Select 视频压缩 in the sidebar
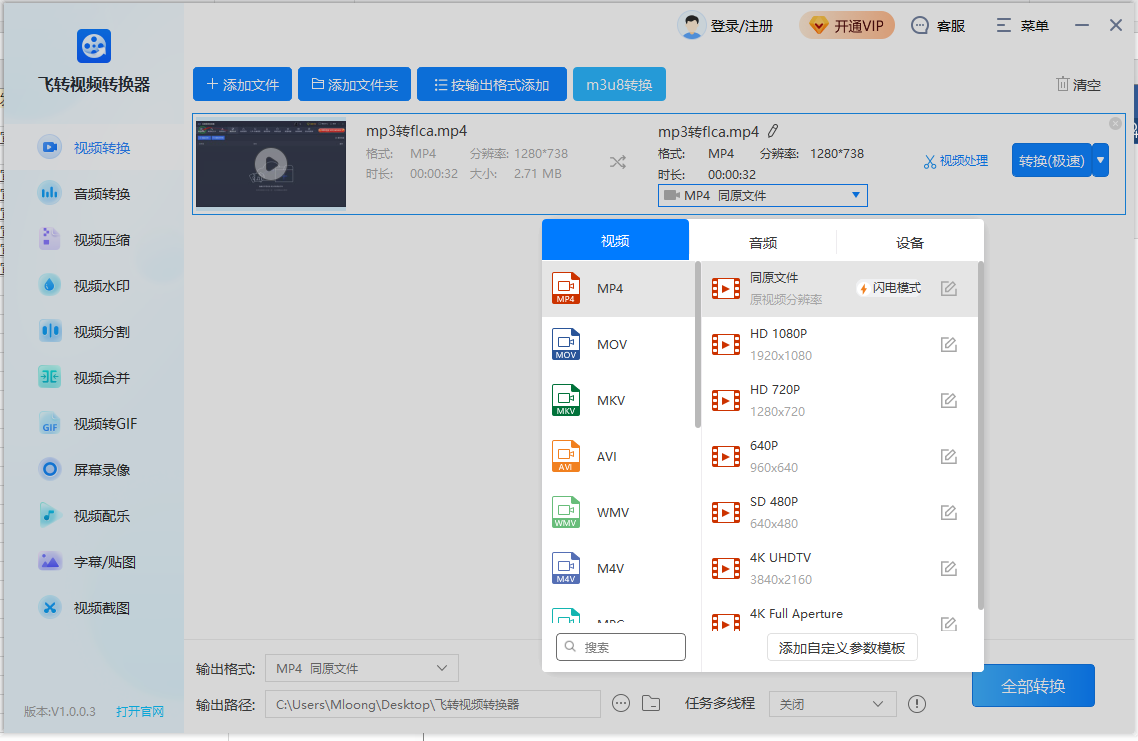 pyautogui.click(x=101, y=240)
